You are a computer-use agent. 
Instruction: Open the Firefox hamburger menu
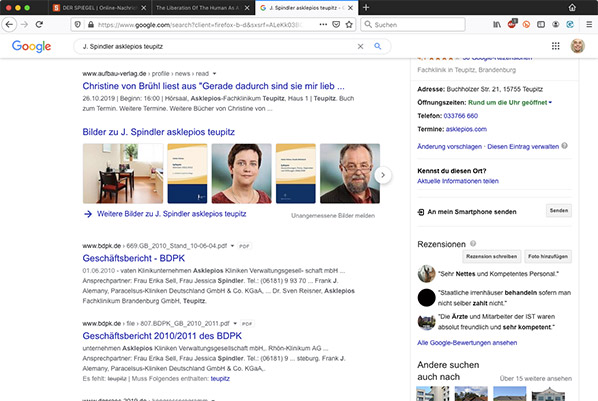pos(589,24)
